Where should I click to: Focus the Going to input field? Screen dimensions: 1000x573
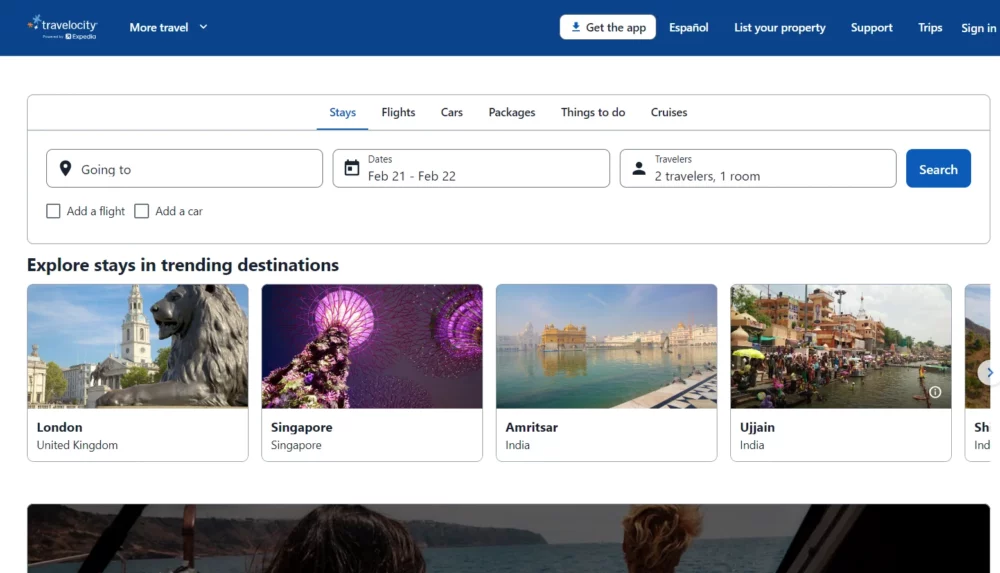(184, 168)
